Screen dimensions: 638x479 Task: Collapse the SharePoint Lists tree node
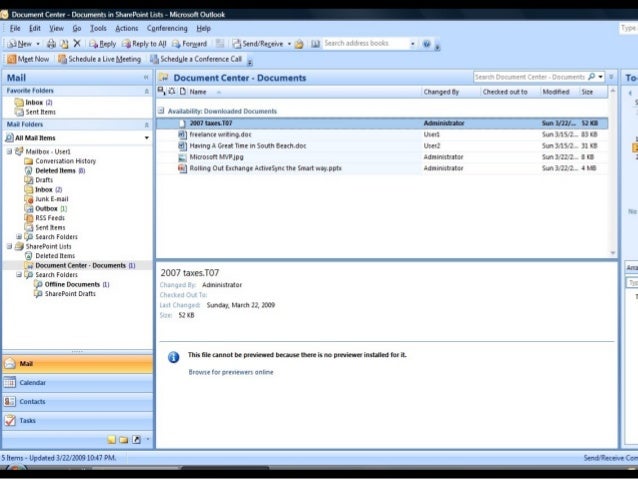click(x=9, y=246)
